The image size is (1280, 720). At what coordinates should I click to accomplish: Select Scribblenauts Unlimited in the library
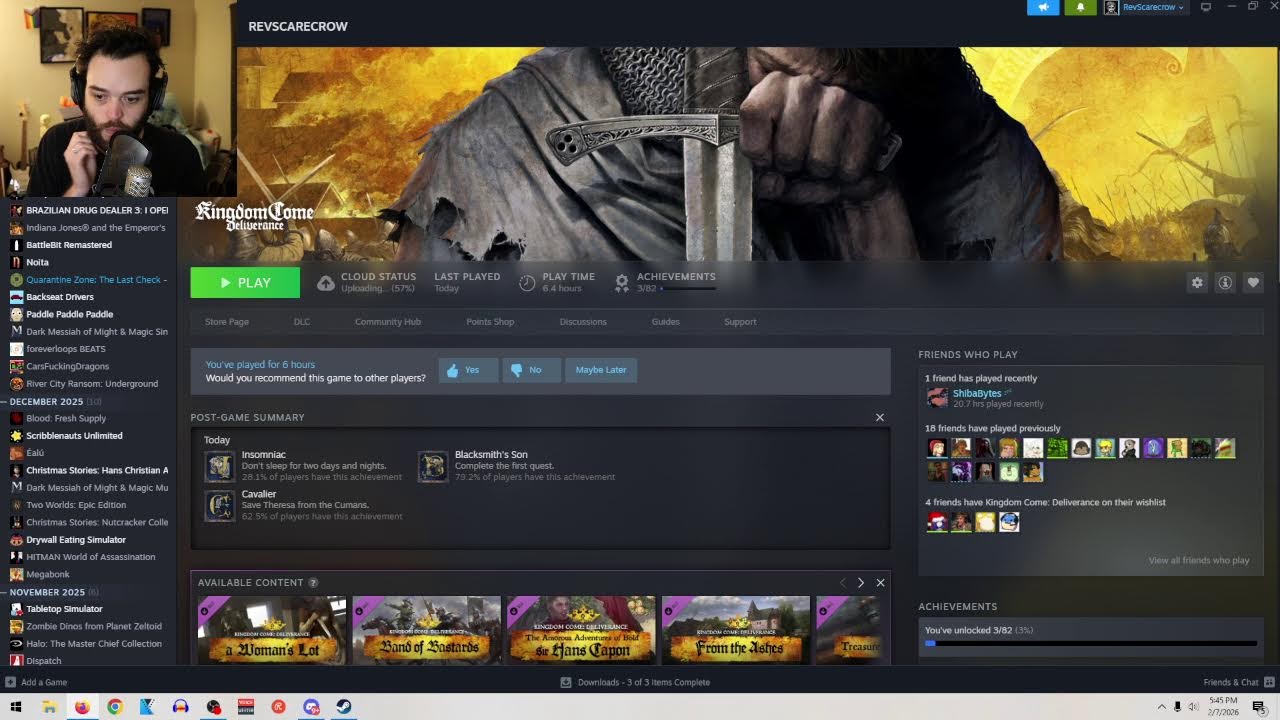[x=74, y=436]
